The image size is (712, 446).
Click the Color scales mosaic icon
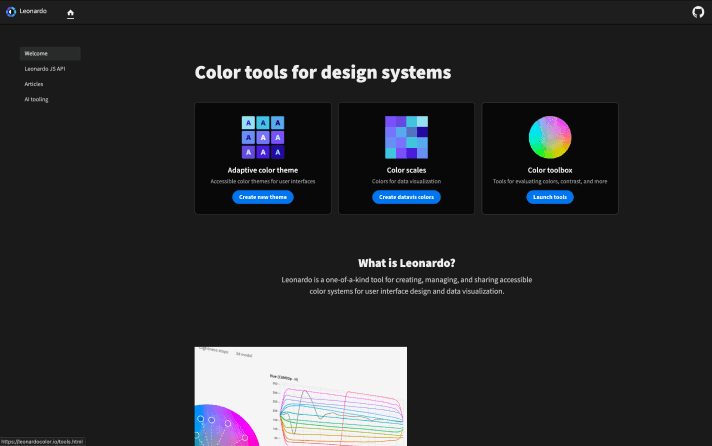406,137
